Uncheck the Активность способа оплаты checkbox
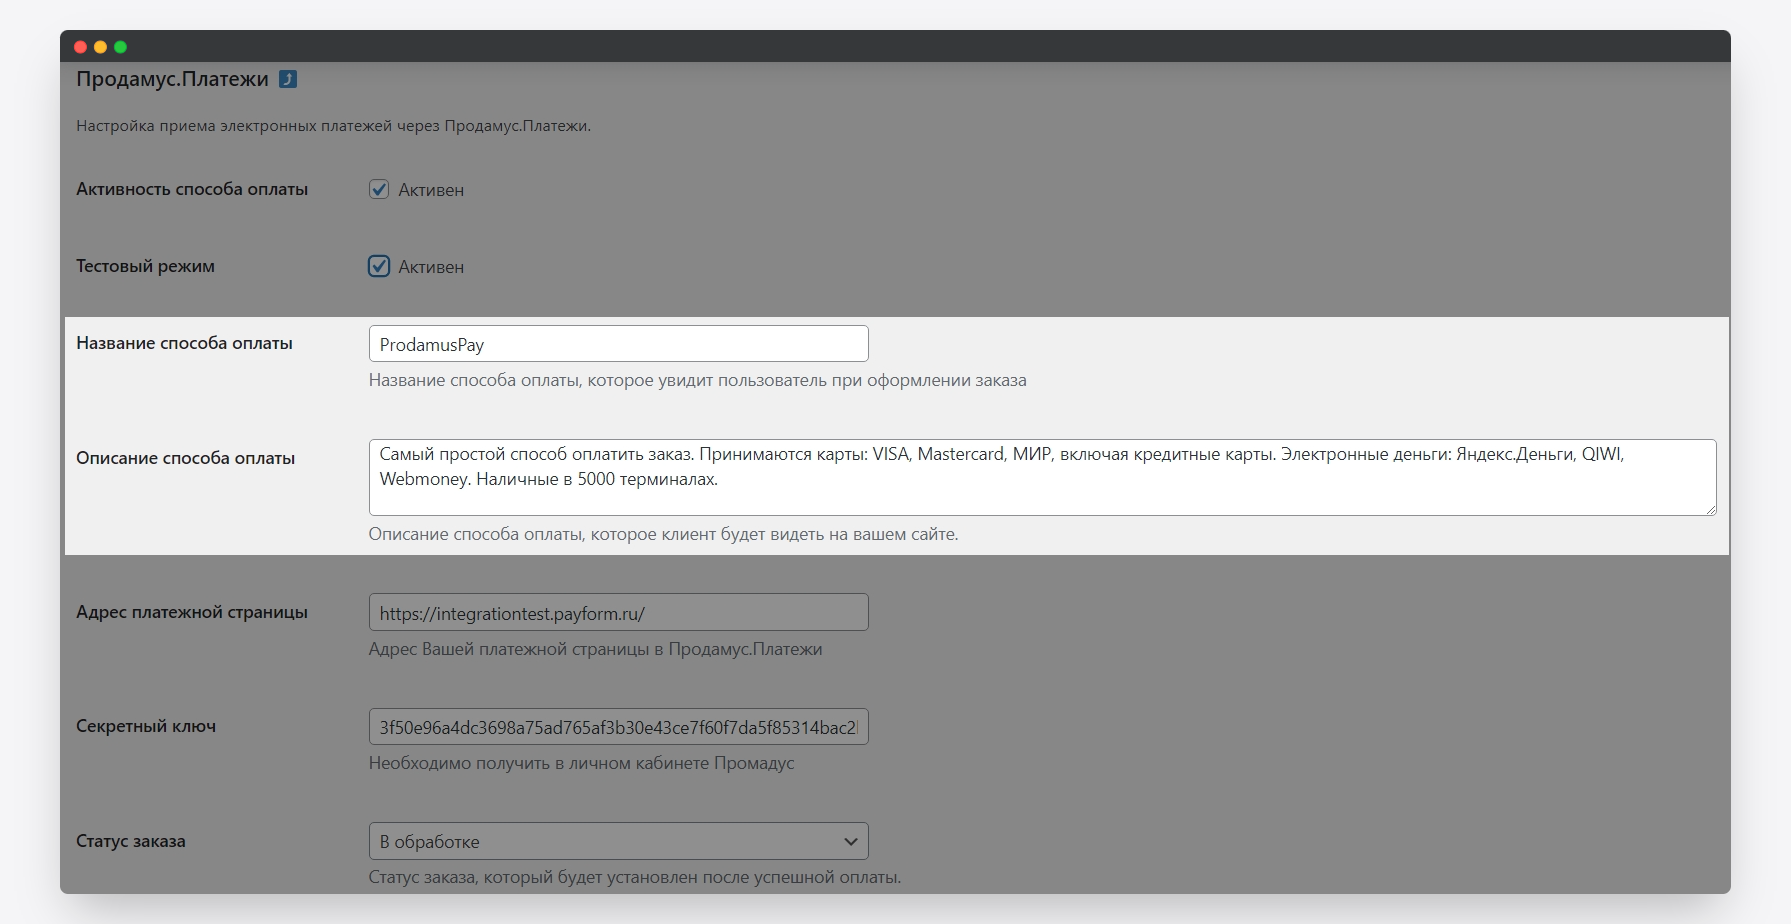The image size is (1791, 924). [x=379, y=189]
